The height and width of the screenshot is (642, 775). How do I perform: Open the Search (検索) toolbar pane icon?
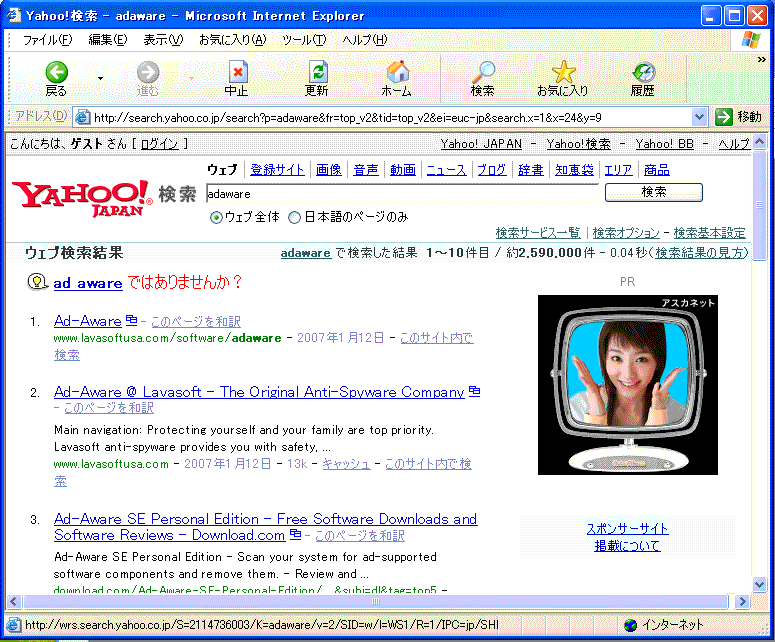(x=483, y=72)
